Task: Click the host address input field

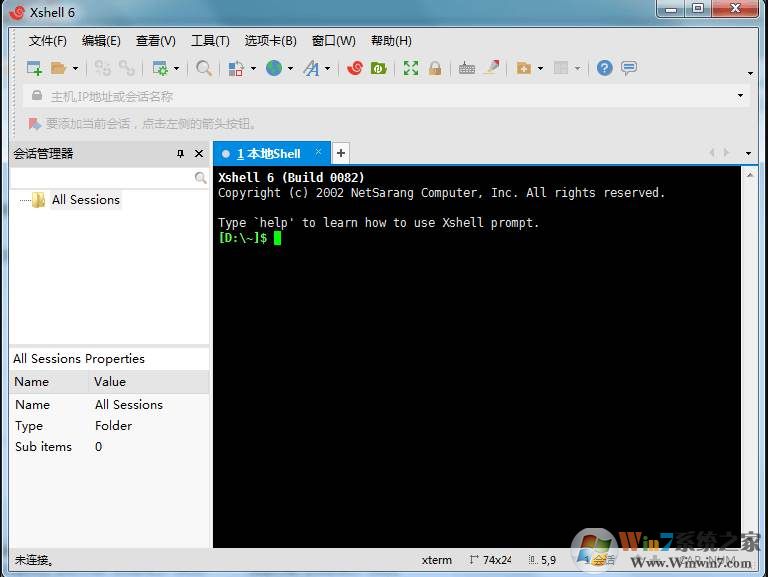Action: tap(380, 96)
